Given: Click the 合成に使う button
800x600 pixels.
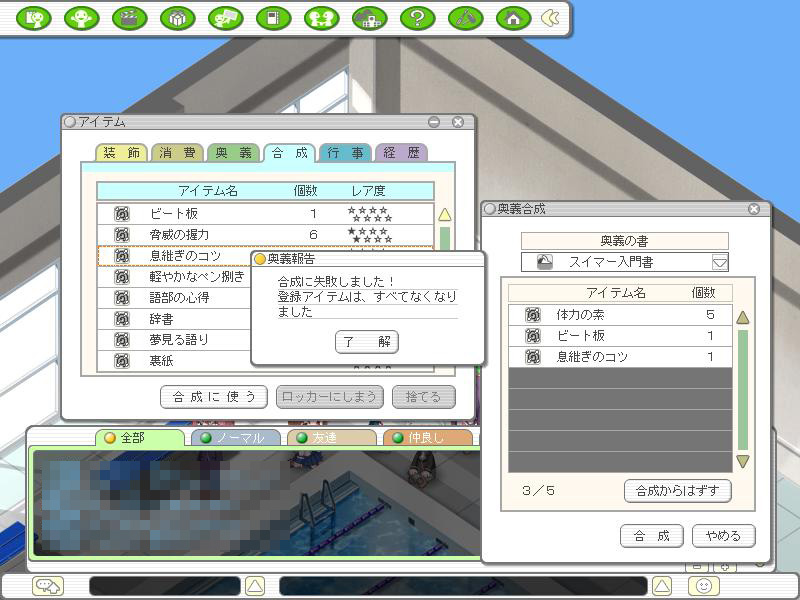Looking at the screenshot, I should 214,397.
